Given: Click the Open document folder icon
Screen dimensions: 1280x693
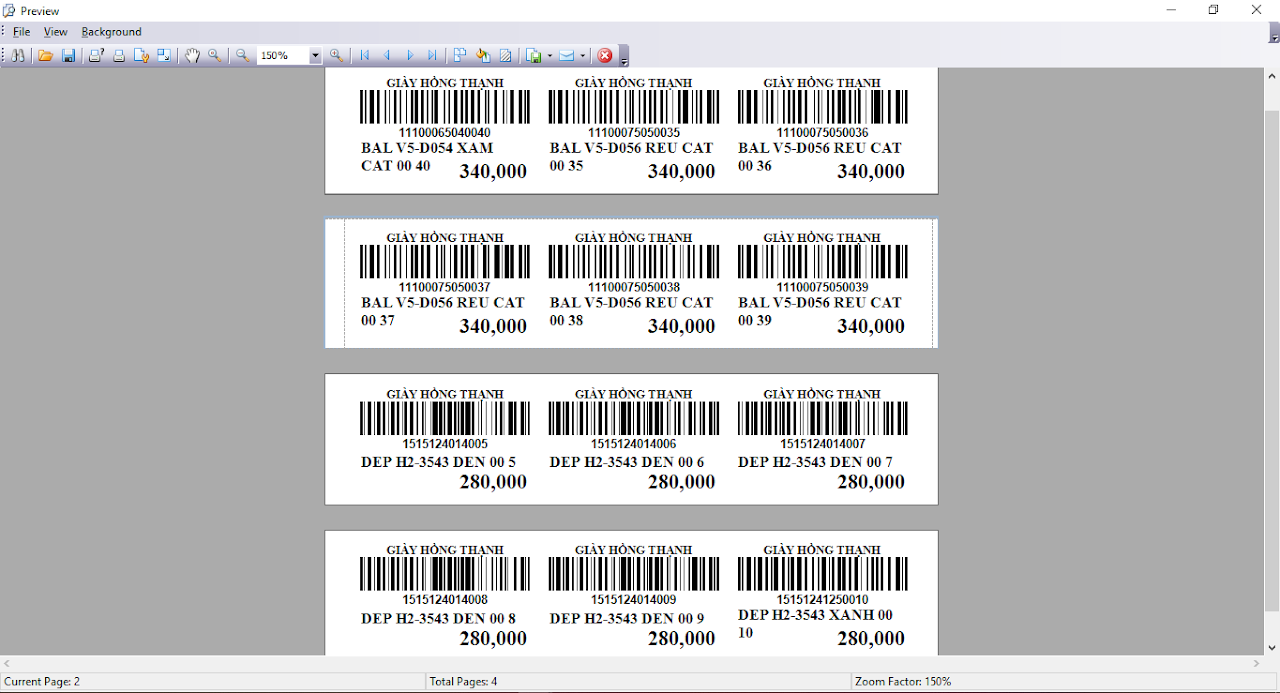Looking at the screenshot, I should point(45,56).
